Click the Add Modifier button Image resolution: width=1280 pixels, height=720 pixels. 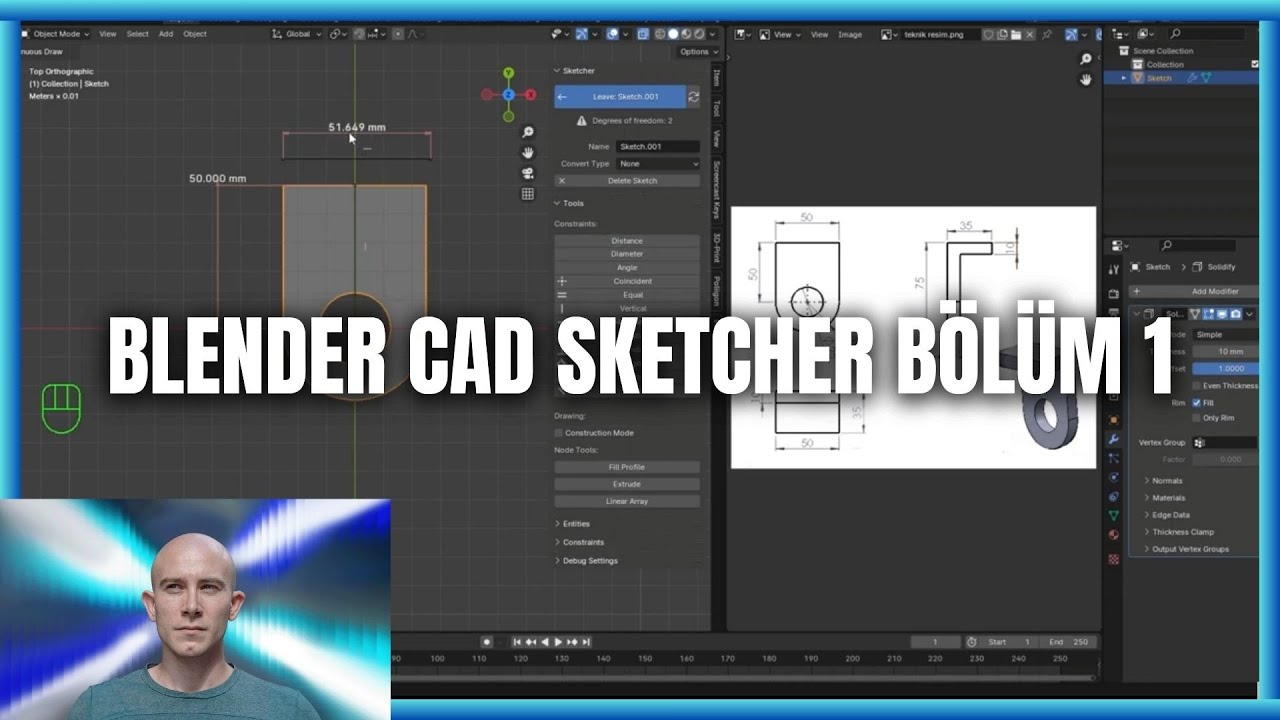1194,291
